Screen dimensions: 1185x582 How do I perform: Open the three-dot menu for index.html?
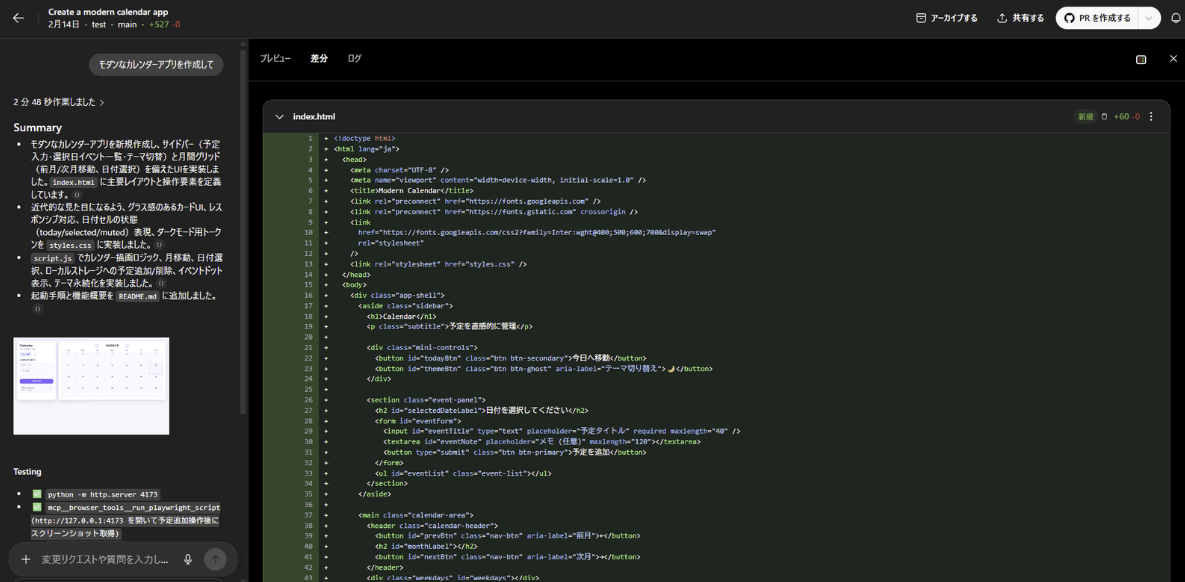(1151, 117)
